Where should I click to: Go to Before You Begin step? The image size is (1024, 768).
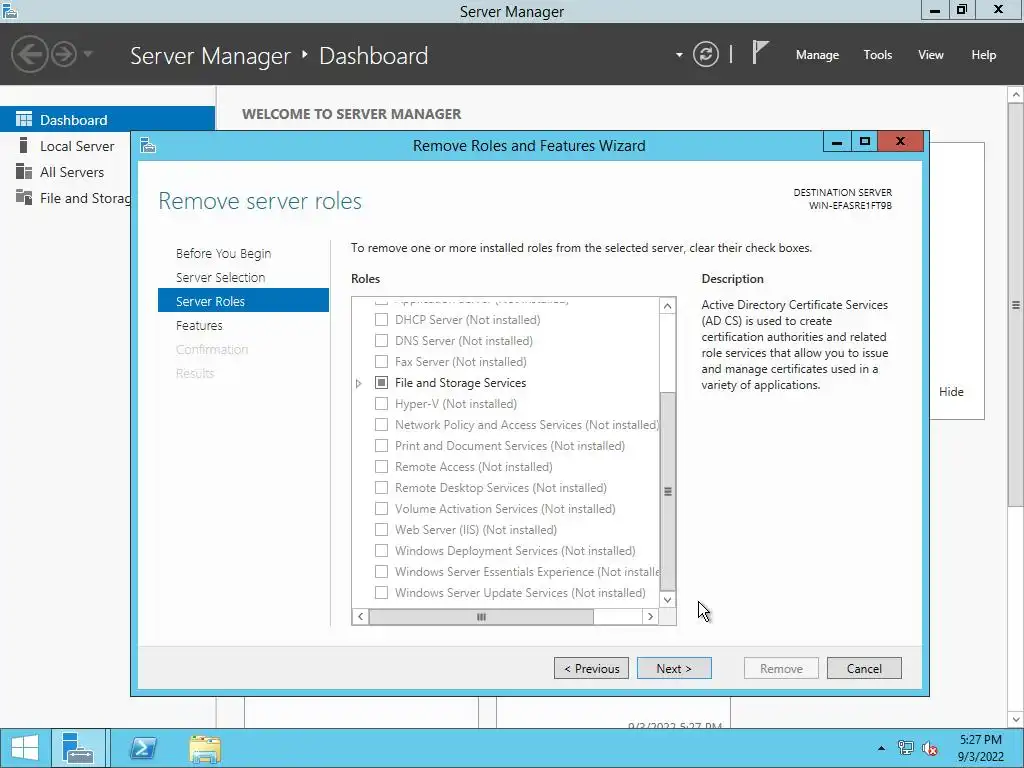coord(223,253)
